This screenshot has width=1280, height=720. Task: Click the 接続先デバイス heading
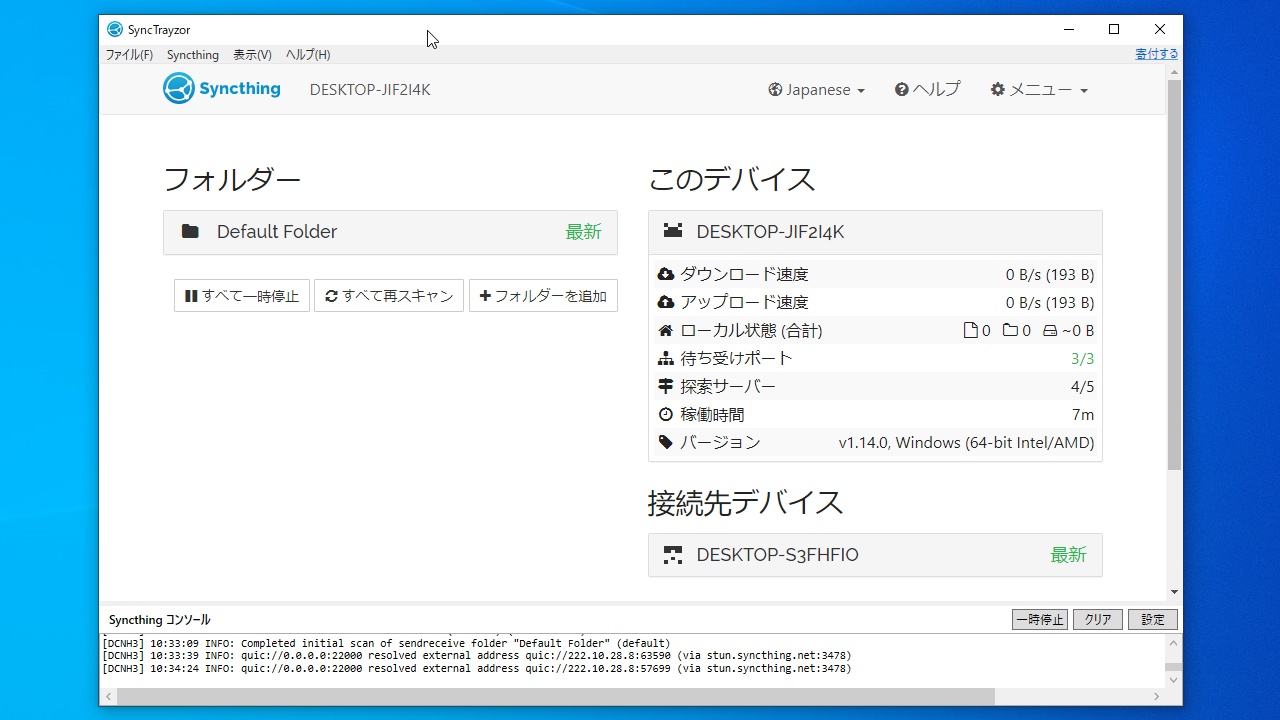click(746, 503)
